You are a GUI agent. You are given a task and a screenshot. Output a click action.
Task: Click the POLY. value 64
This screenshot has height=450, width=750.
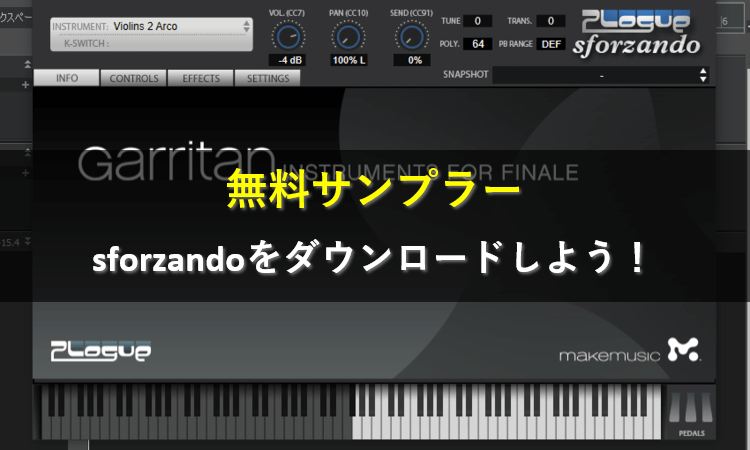point(477,44)
